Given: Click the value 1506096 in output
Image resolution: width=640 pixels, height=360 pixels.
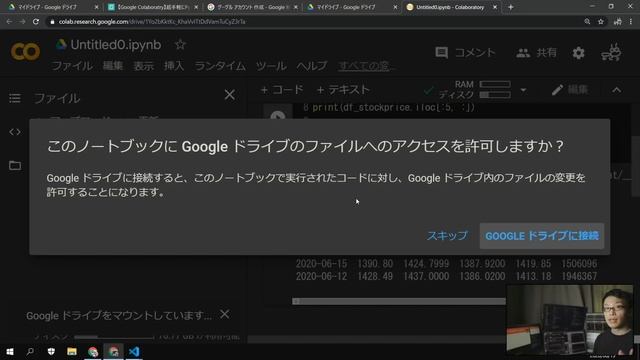Looking at the screenshot, I should click(x=579, y=264).
